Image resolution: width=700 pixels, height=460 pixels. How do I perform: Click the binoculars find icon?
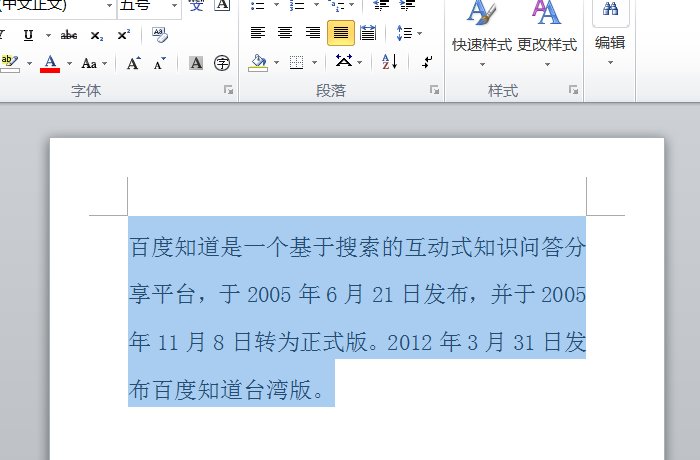610,9
